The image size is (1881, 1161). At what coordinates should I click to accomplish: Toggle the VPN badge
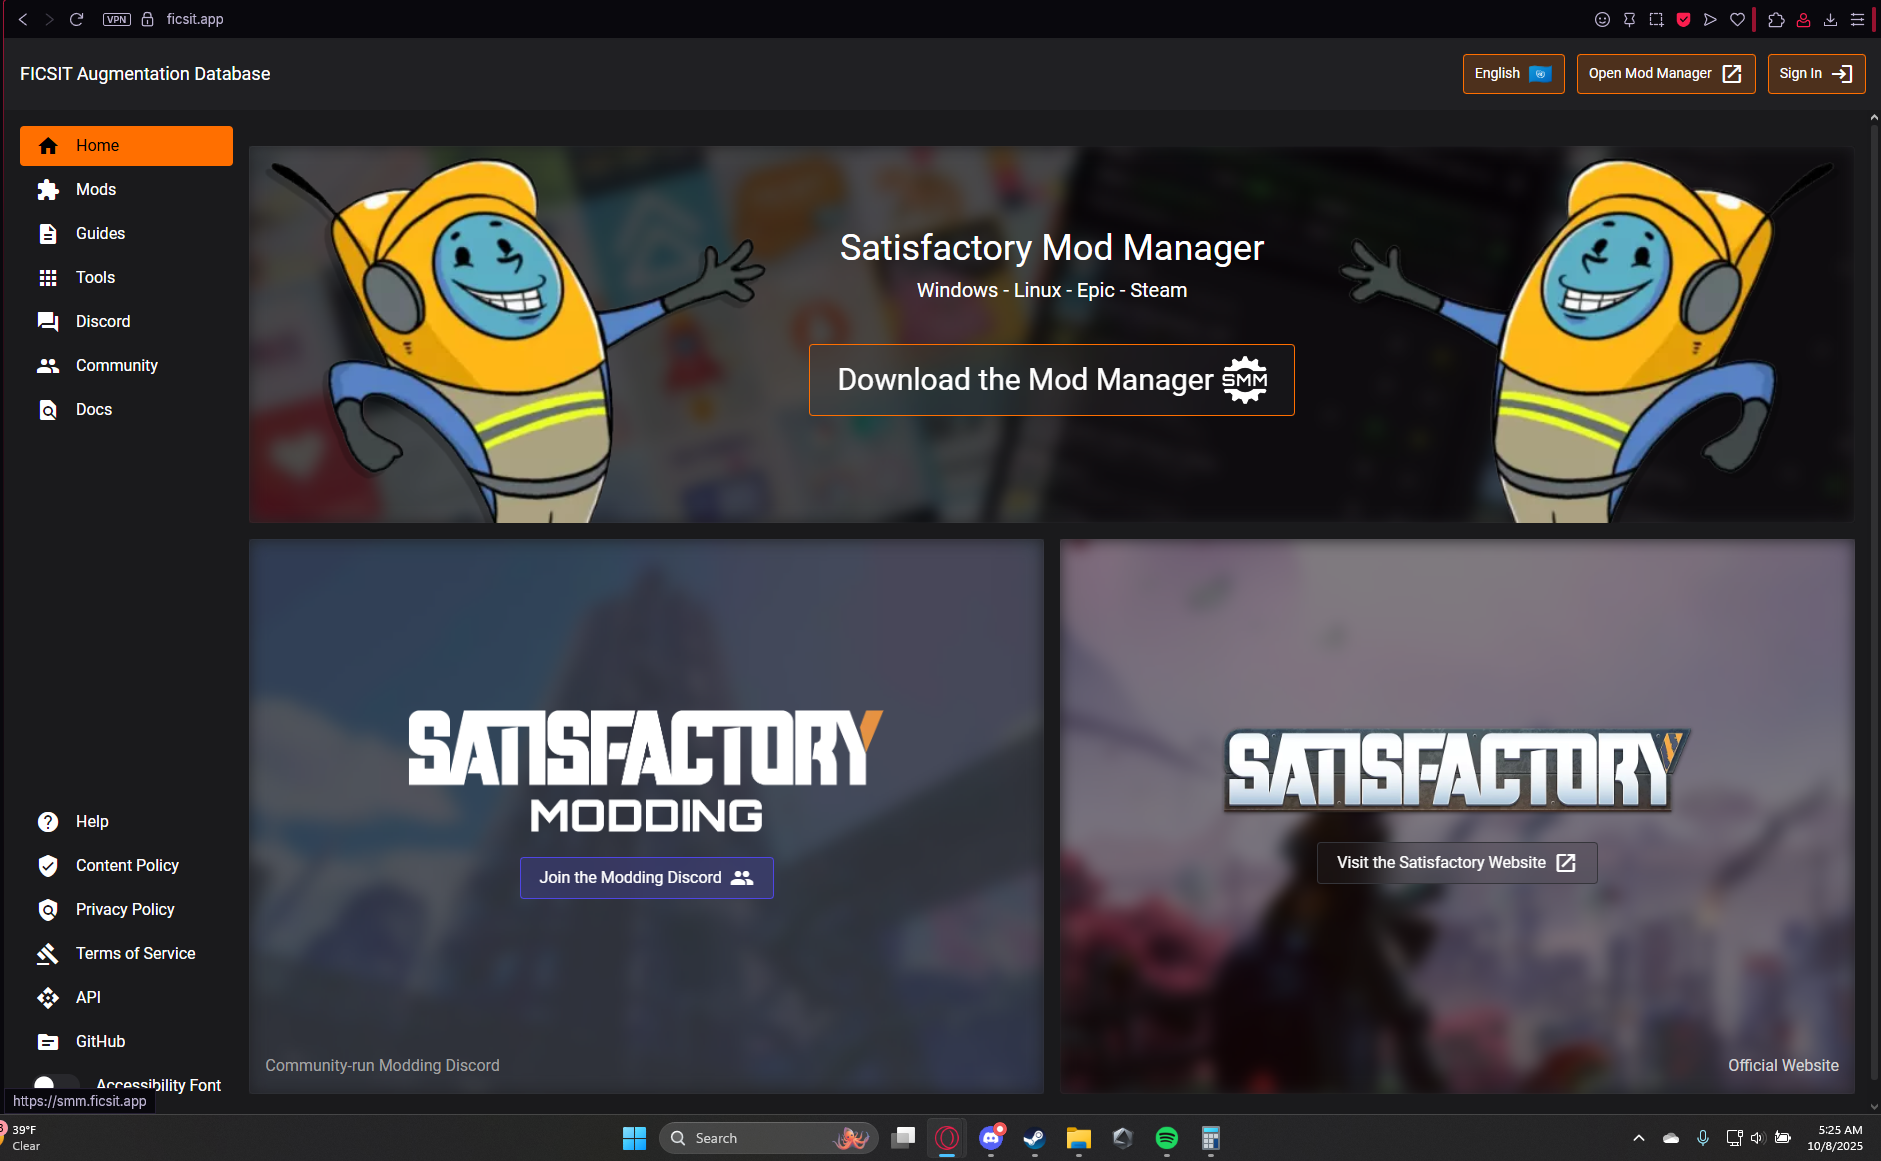pos(117,19)
